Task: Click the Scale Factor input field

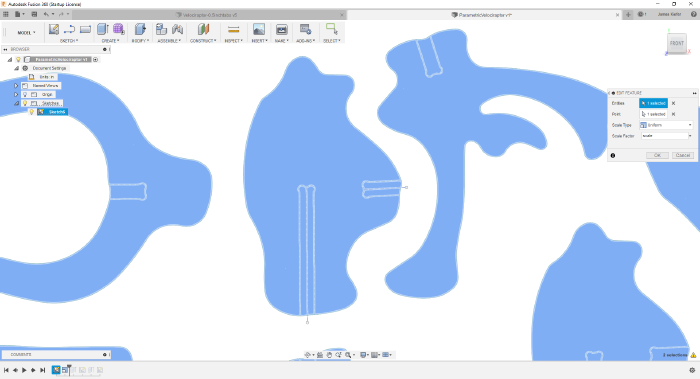Action: point(664,136)
